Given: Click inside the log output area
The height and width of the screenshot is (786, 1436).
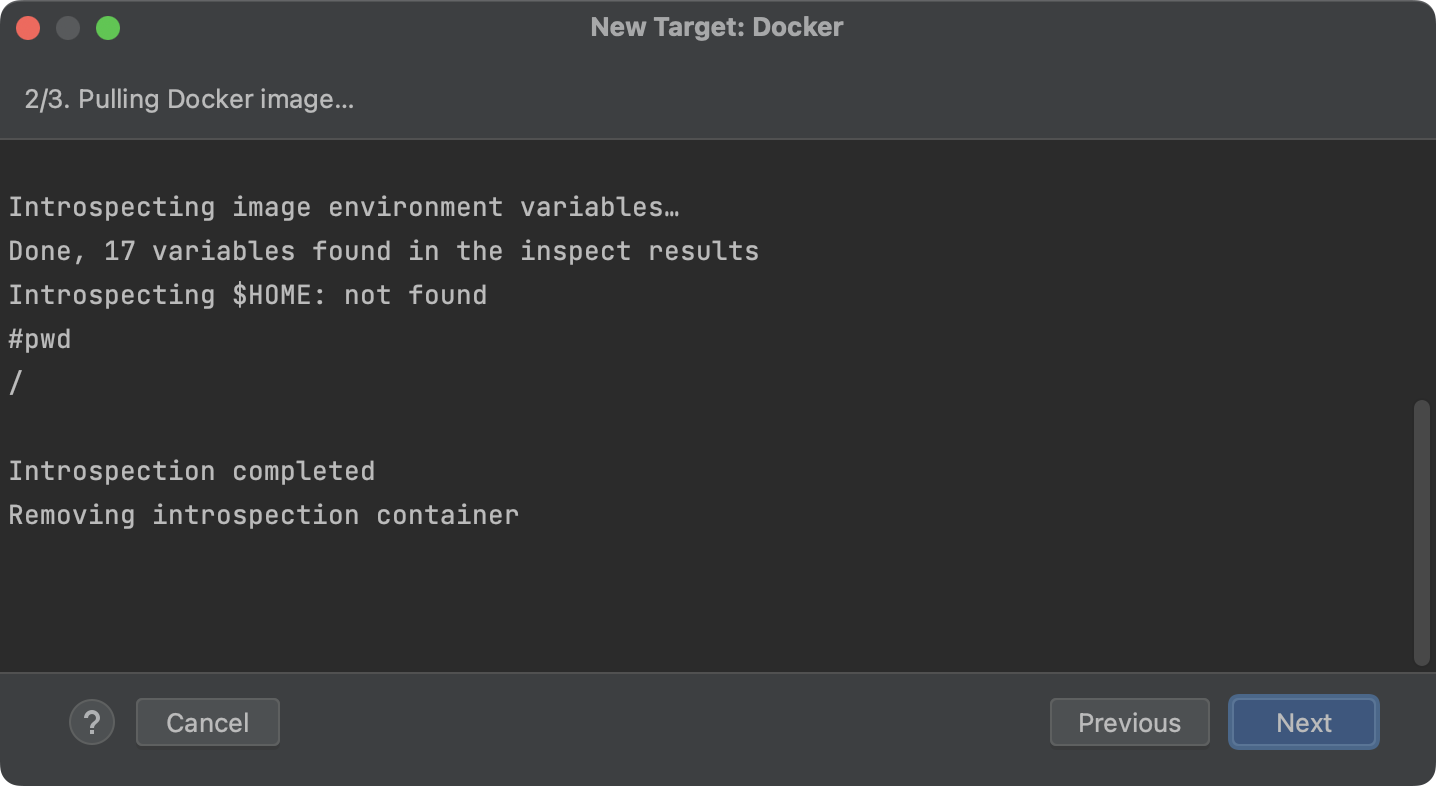Looking at the screenshot, I should pyautogui.click(x=700, y=600).
